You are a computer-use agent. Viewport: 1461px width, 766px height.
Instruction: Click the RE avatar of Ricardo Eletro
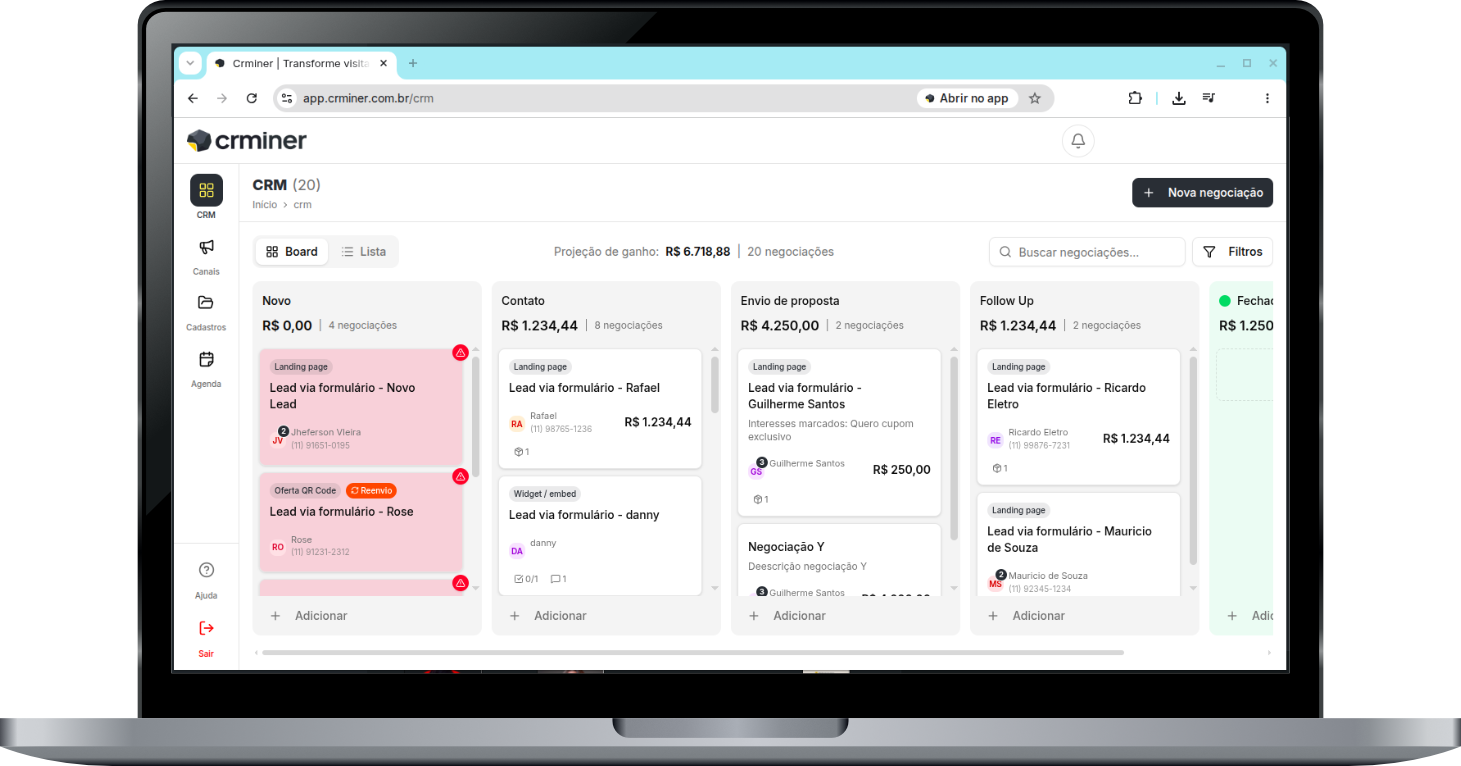coord(995,439)
